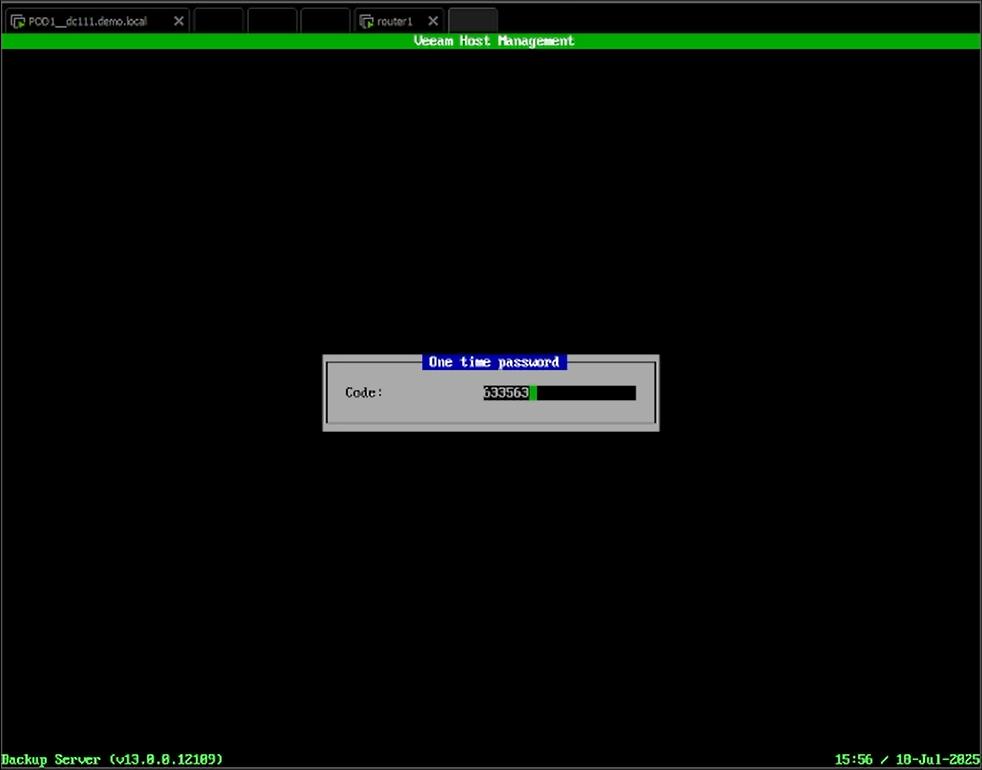Switch to the router1 console tab
Image resolution: width=982 pixels, height=770 pixels.
click(395, 21)
